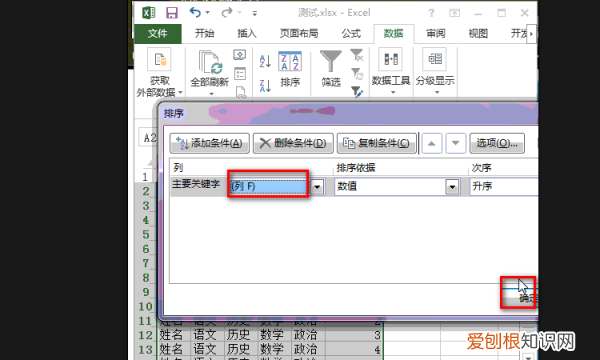Click the Reapply filter icon
The height and width of the screenshot is (360, 600).
pyautogui.click(x=357, y=74)
